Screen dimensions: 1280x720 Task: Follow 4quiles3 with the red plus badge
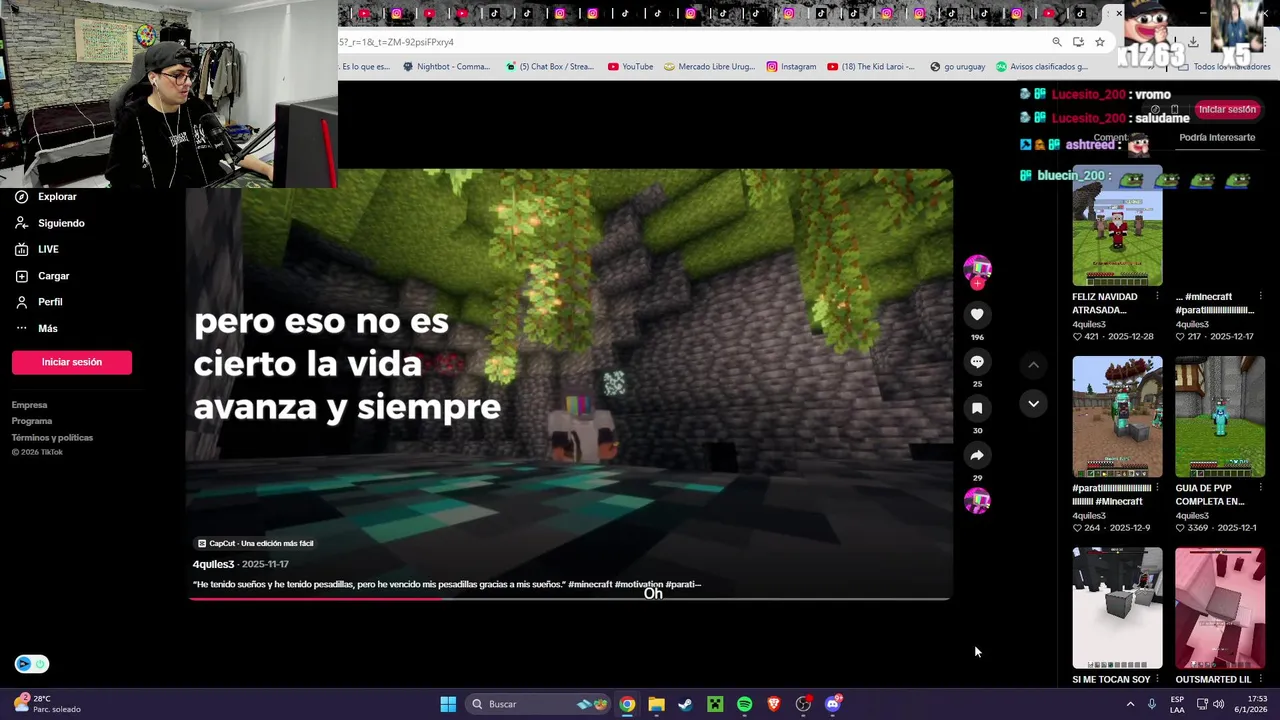coord(977,283)
